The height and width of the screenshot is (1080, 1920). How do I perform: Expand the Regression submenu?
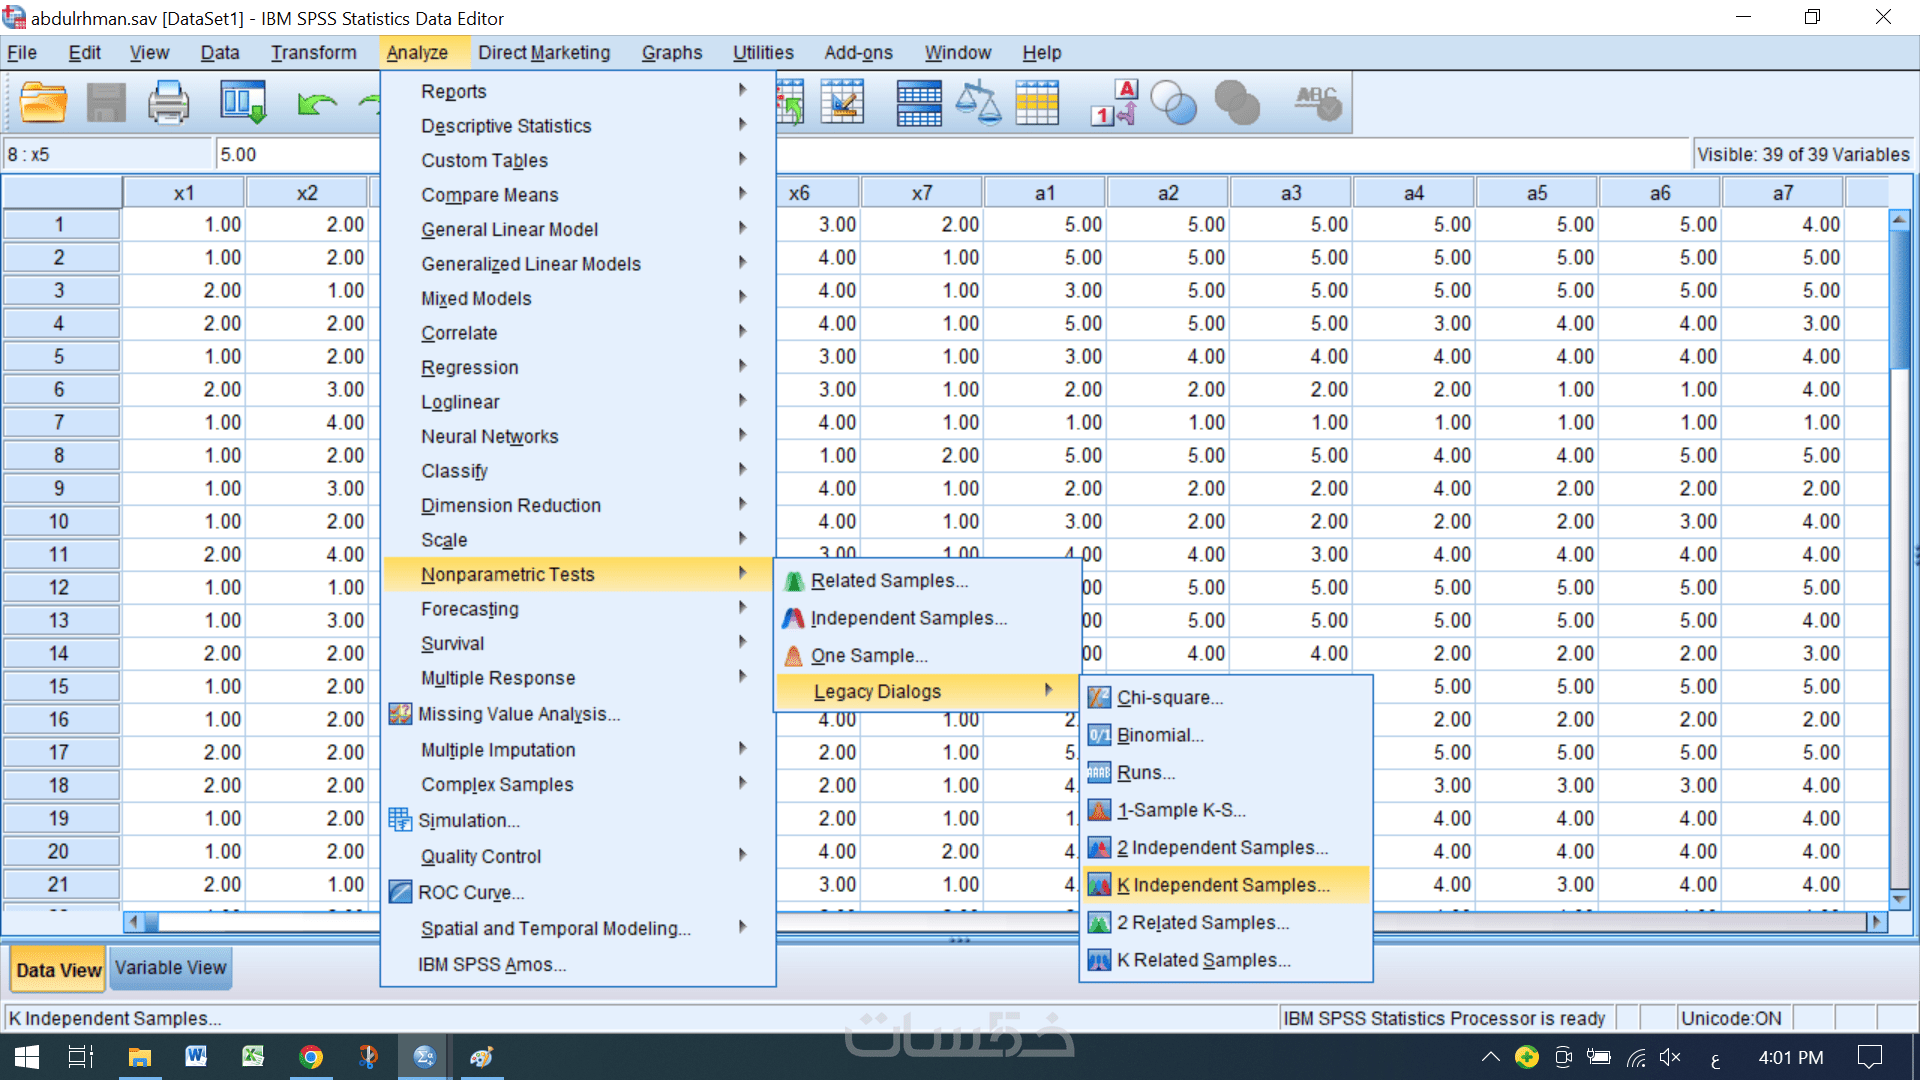coord(470,368)
